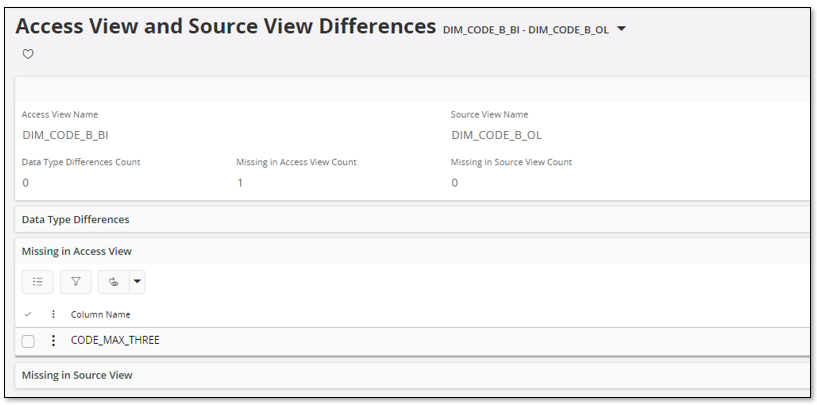The image size is (817, 405).
Task: Expand the Missing in Source View section
Action: coord(77,375)
